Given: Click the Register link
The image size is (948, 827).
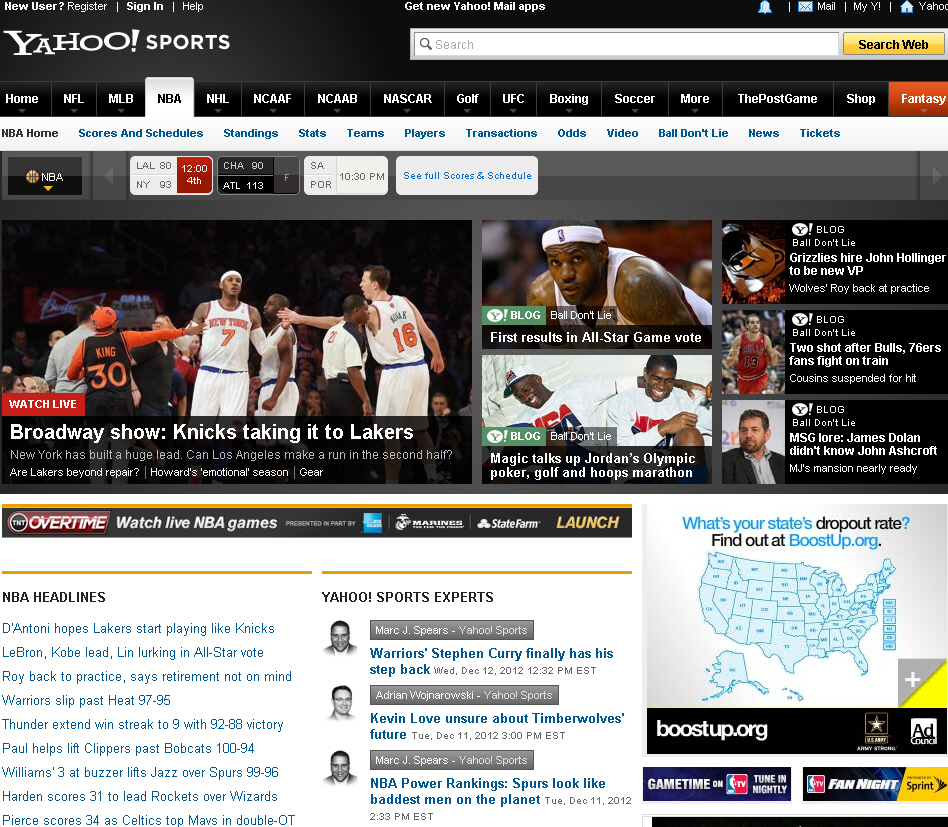Looking at the screenshot, I should tap(87, 7).
